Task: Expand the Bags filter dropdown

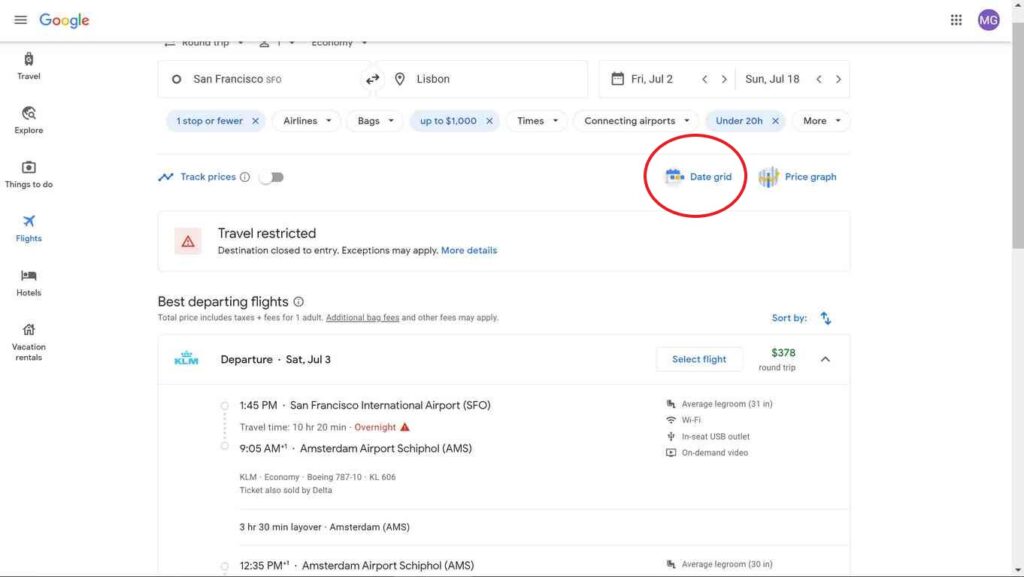Action: 376,121
